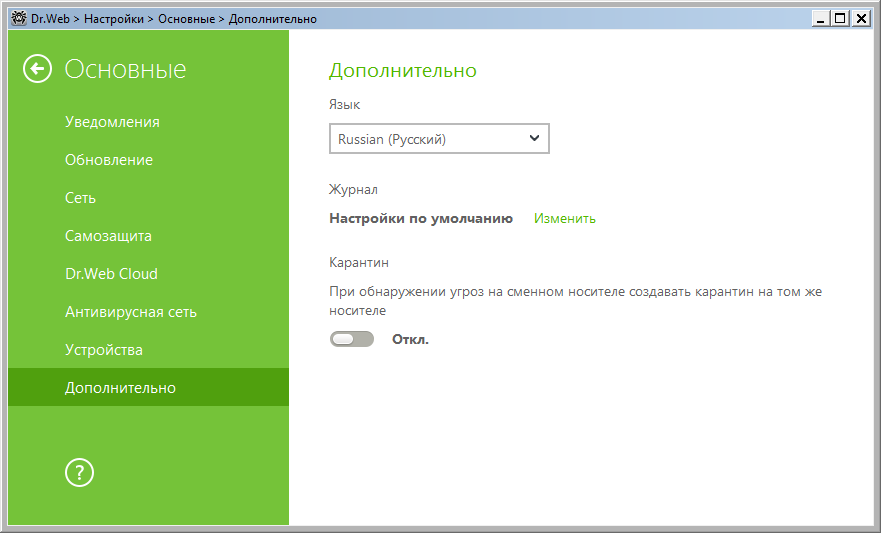Image resolution: width=881 pixels, height=533 pixels.
Task: Open help via the question mark icon
Action: [79, 472]
